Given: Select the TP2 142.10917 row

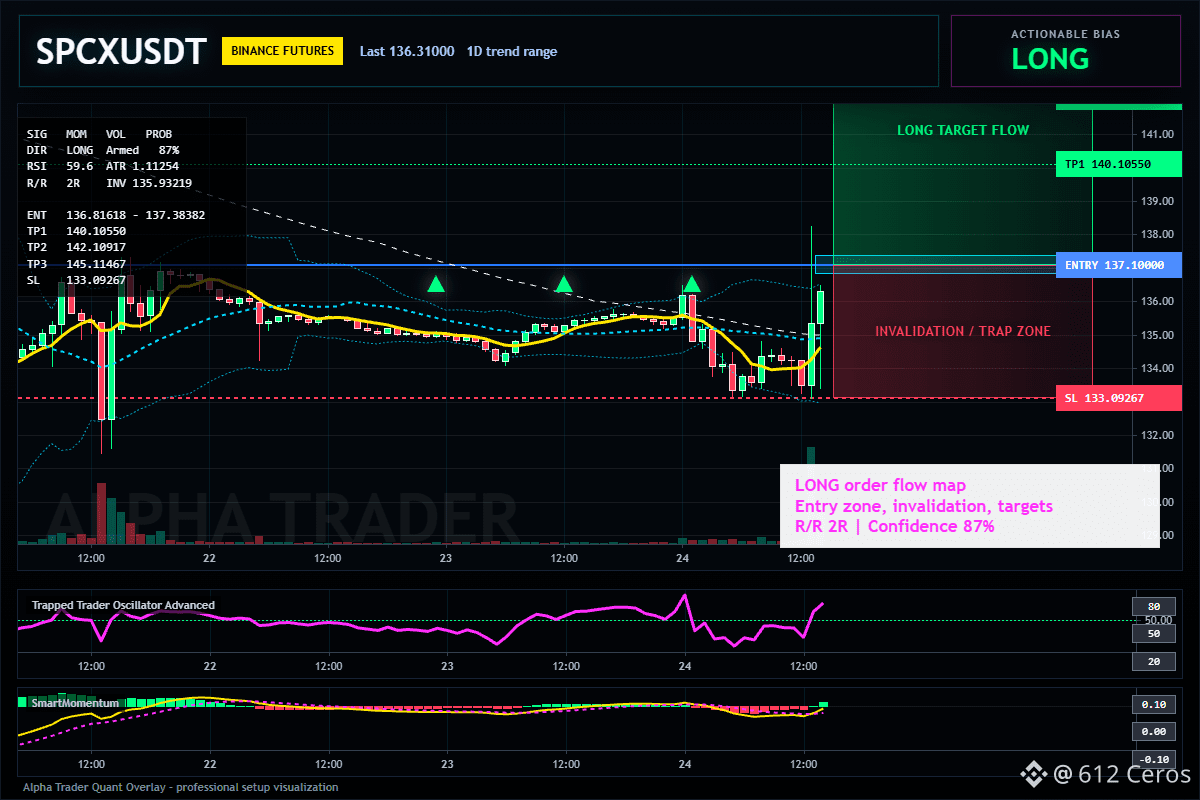Looking at the screenshot, I should tap(76, 247).
